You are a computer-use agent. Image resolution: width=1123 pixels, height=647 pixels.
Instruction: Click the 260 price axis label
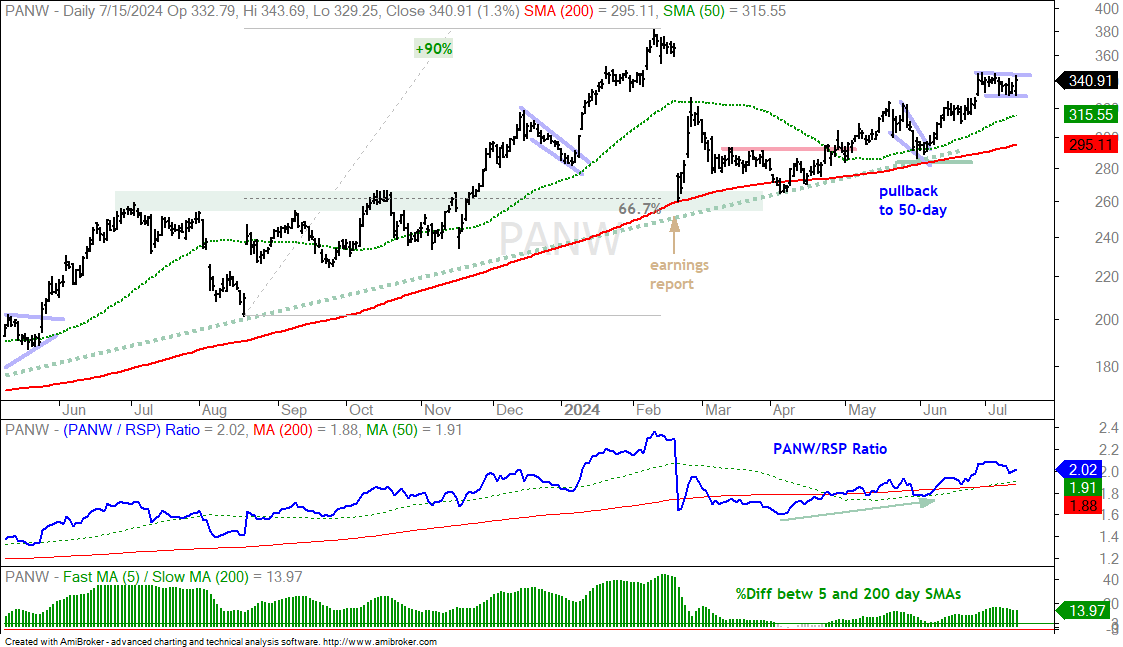coord(1107,201)
